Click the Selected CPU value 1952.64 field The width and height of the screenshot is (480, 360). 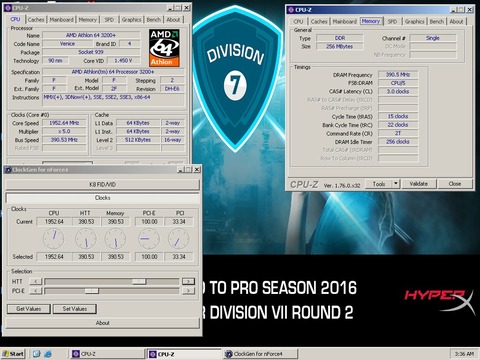tap(54, 257)
